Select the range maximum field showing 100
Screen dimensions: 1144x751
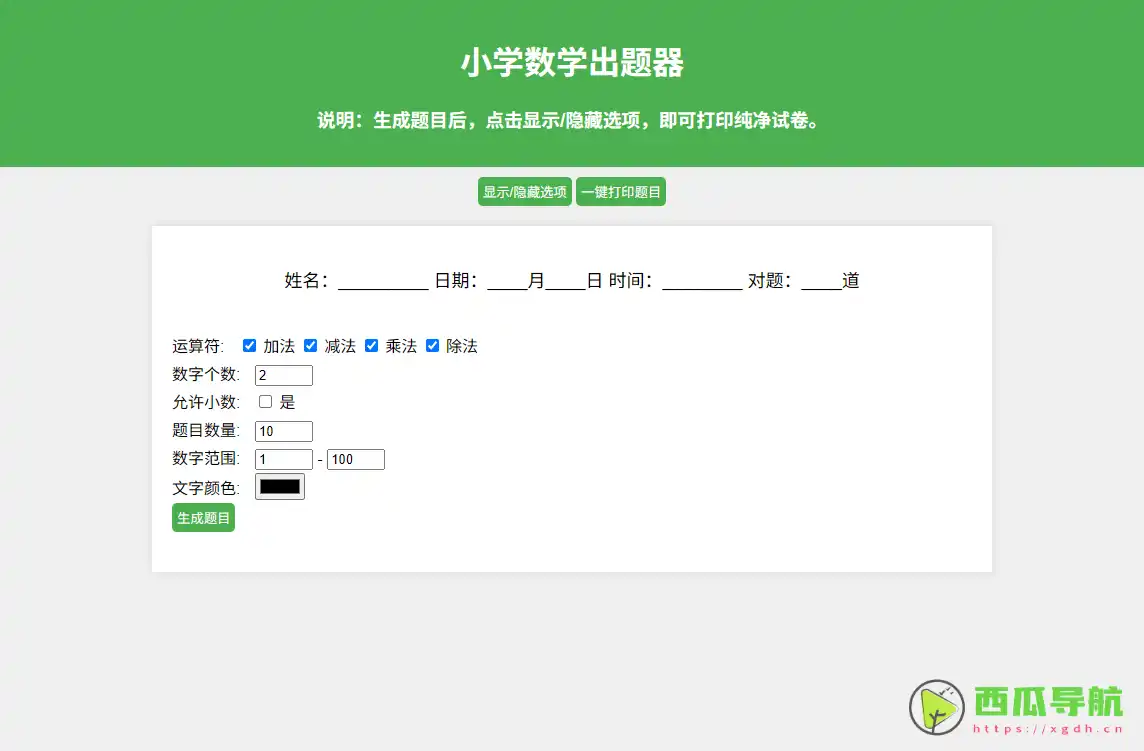click(x=356, y=459)
